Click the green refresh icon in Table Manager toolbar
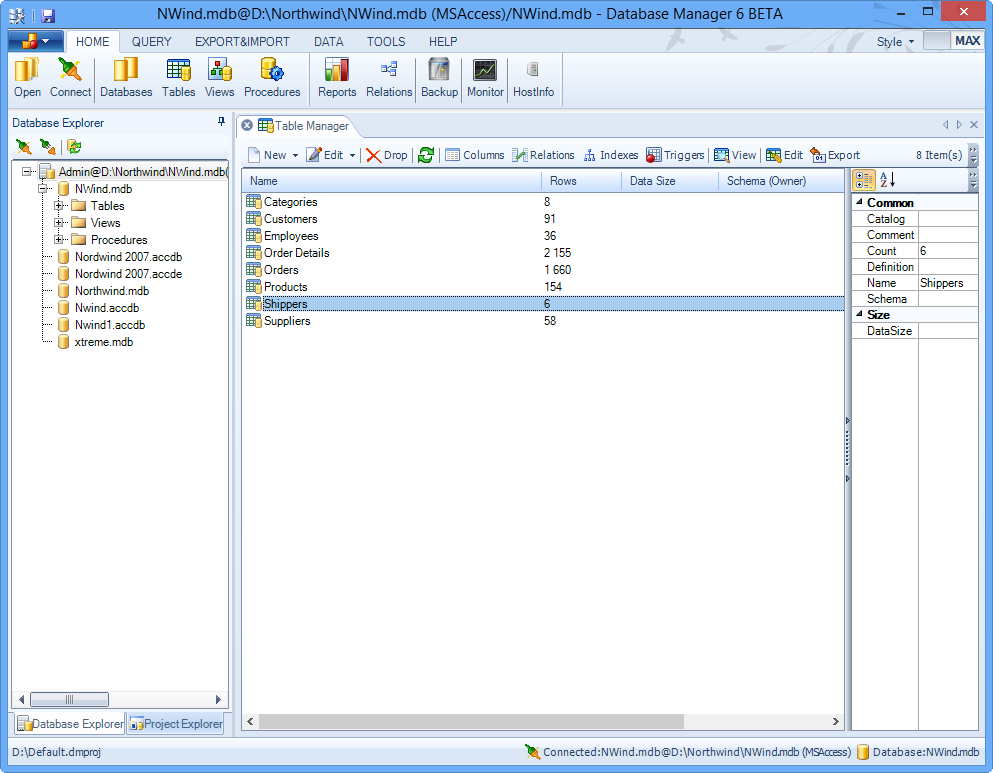993x773 pixels. tap(426, 155)
